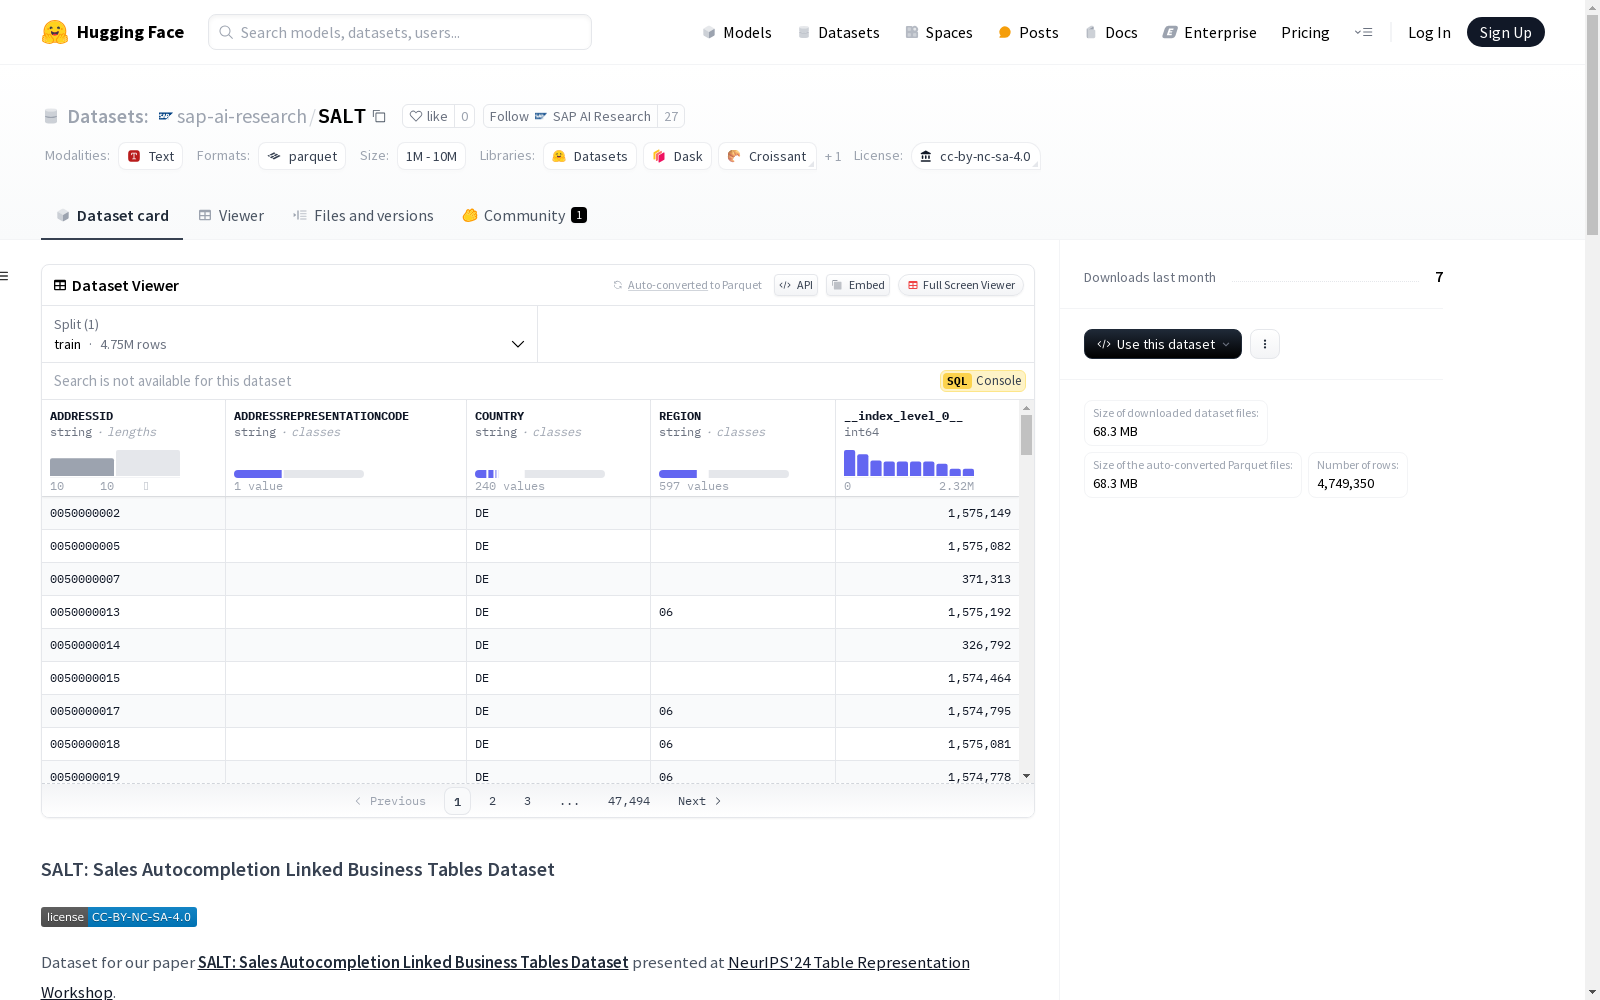1600x1000 pixels.
Task: Click the COUNTRY column header
Action: (500, 416)
